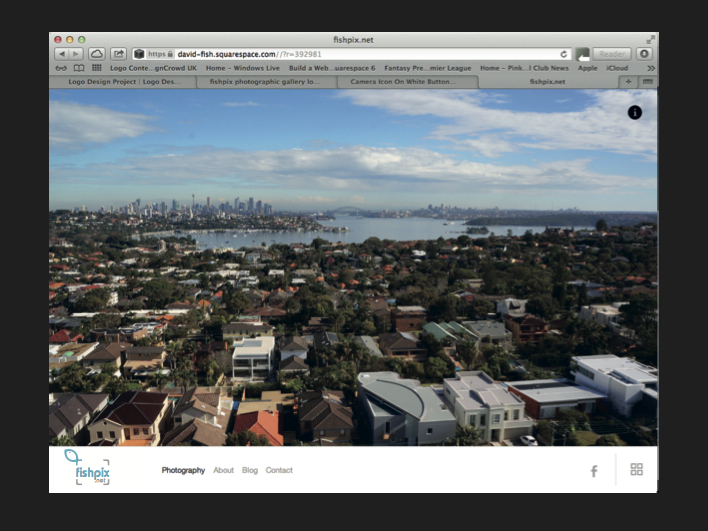Go to the Blog page
This screenshot has width=708, height=531.
click(249, 470)
